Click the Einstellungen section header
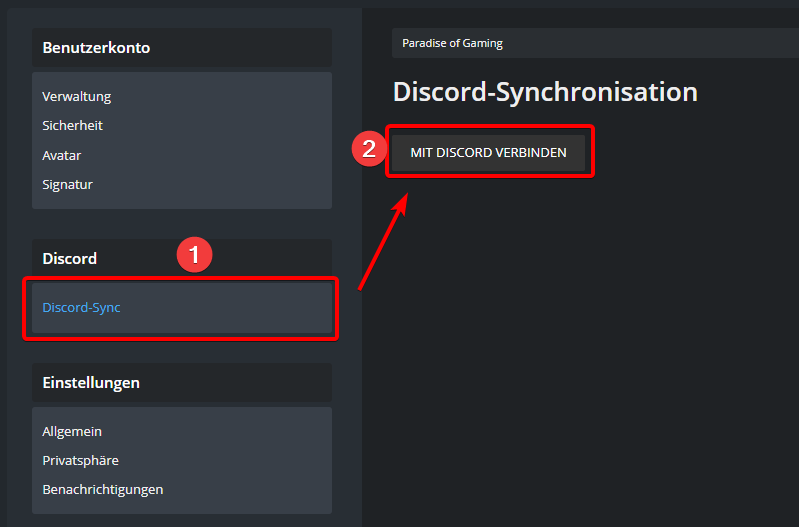This screenshot has width=799, height=527. tap(91, 383)
